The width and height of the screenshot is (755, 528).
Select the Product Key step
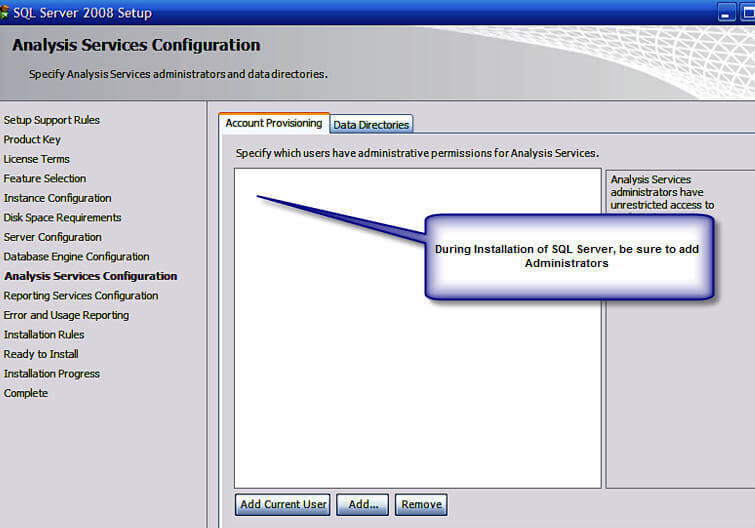(x=32, y=140)
